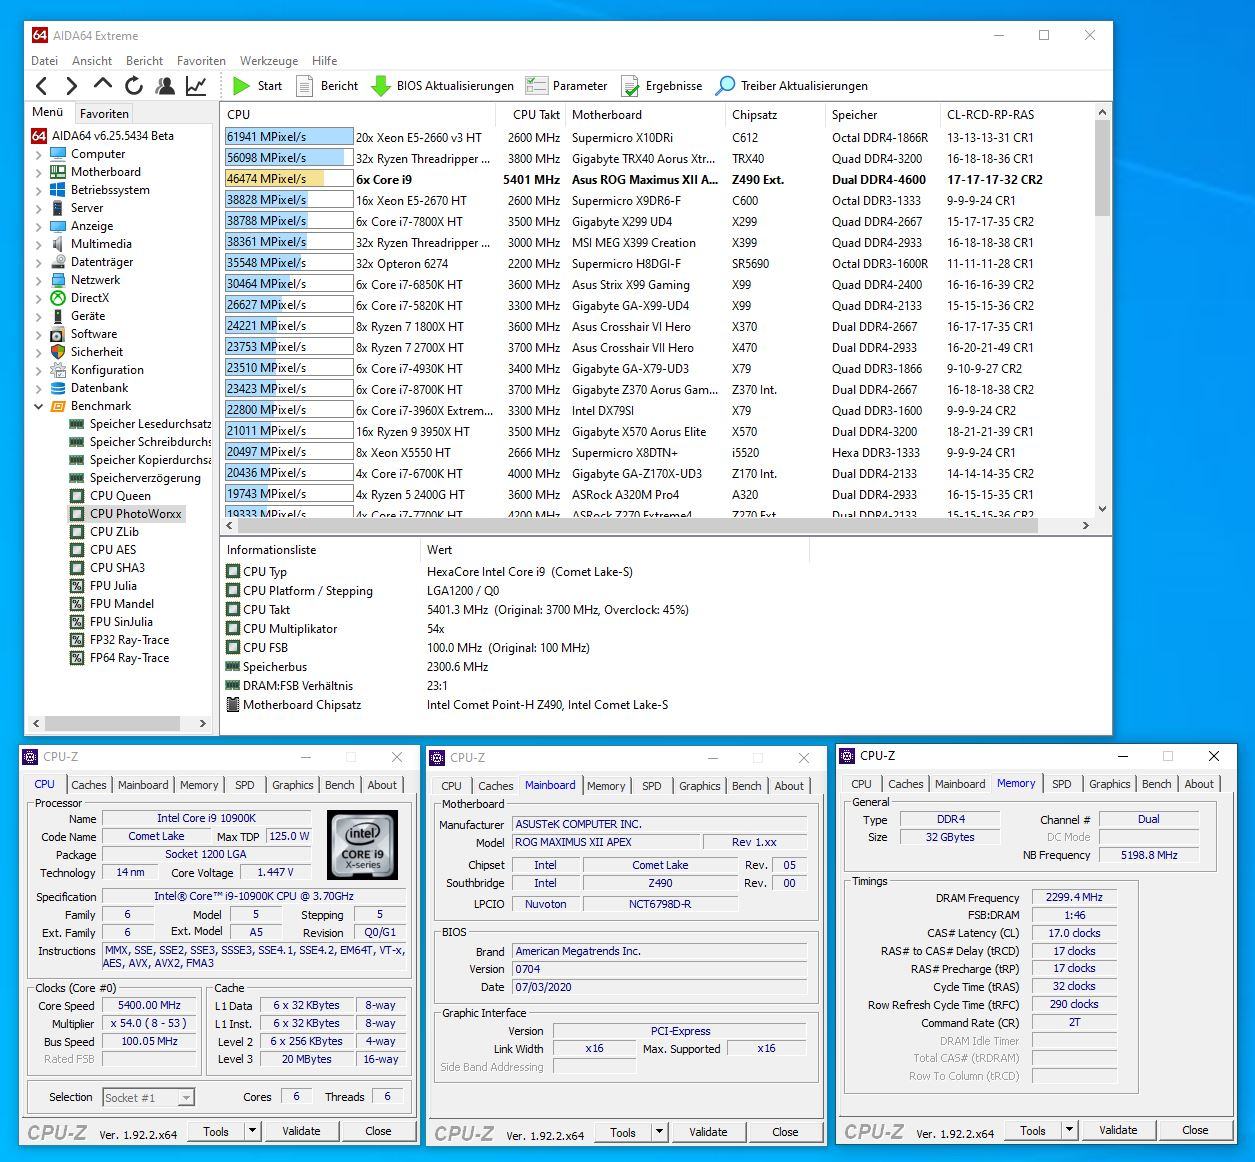The width and height of the screenshot is (1255, 1162).
Task: Select Speicher Lesedurchsatz benchmark
Action: pos(150,424)
